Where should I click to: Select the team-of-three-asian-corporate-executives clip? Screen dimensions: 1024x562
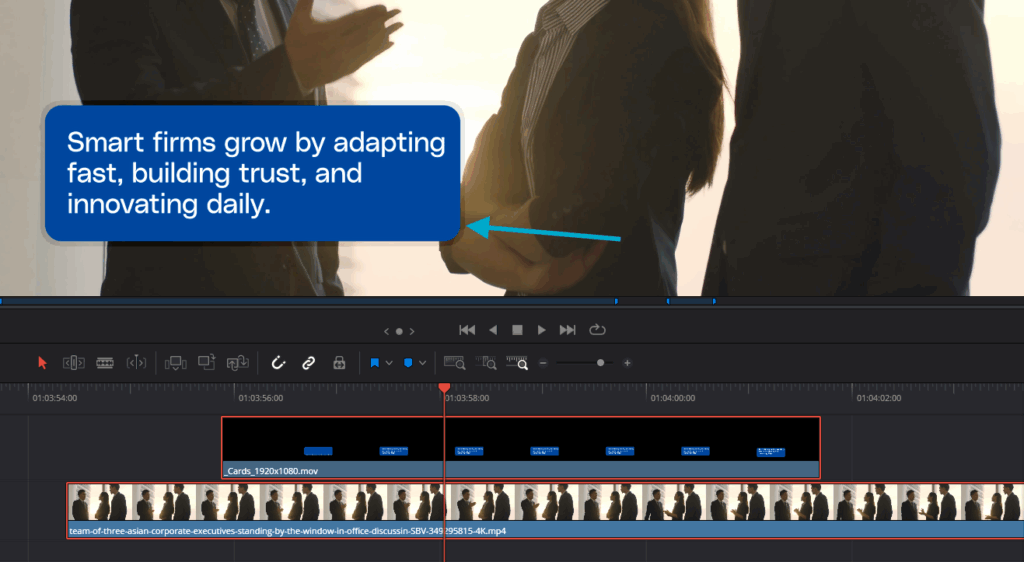tap(545, 510)
